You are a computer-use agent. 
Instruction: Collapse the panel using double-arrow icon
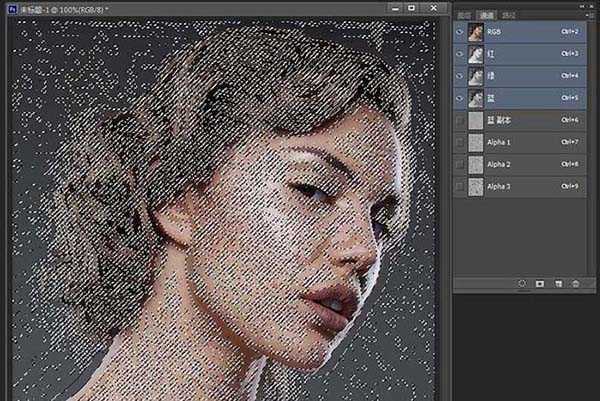pyautogui.click(x=583, y=5)
